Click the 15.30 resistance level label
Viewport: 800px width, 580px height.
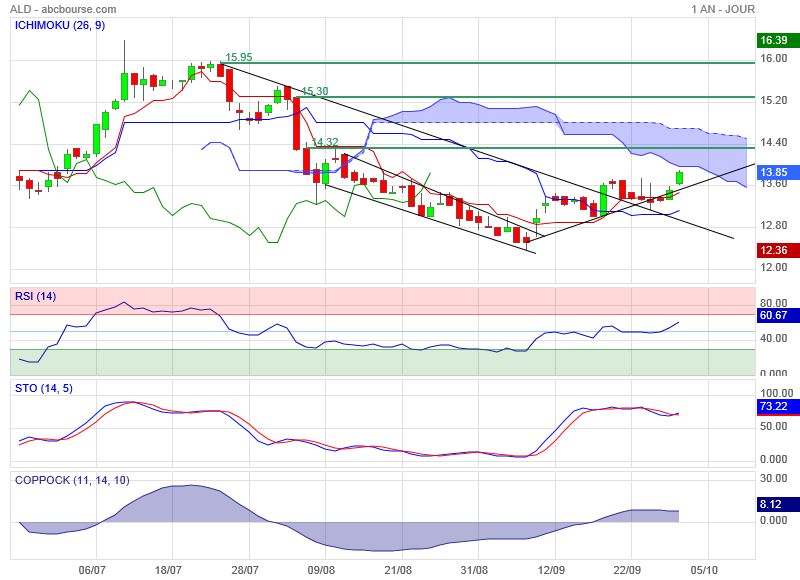pos(314,91)
